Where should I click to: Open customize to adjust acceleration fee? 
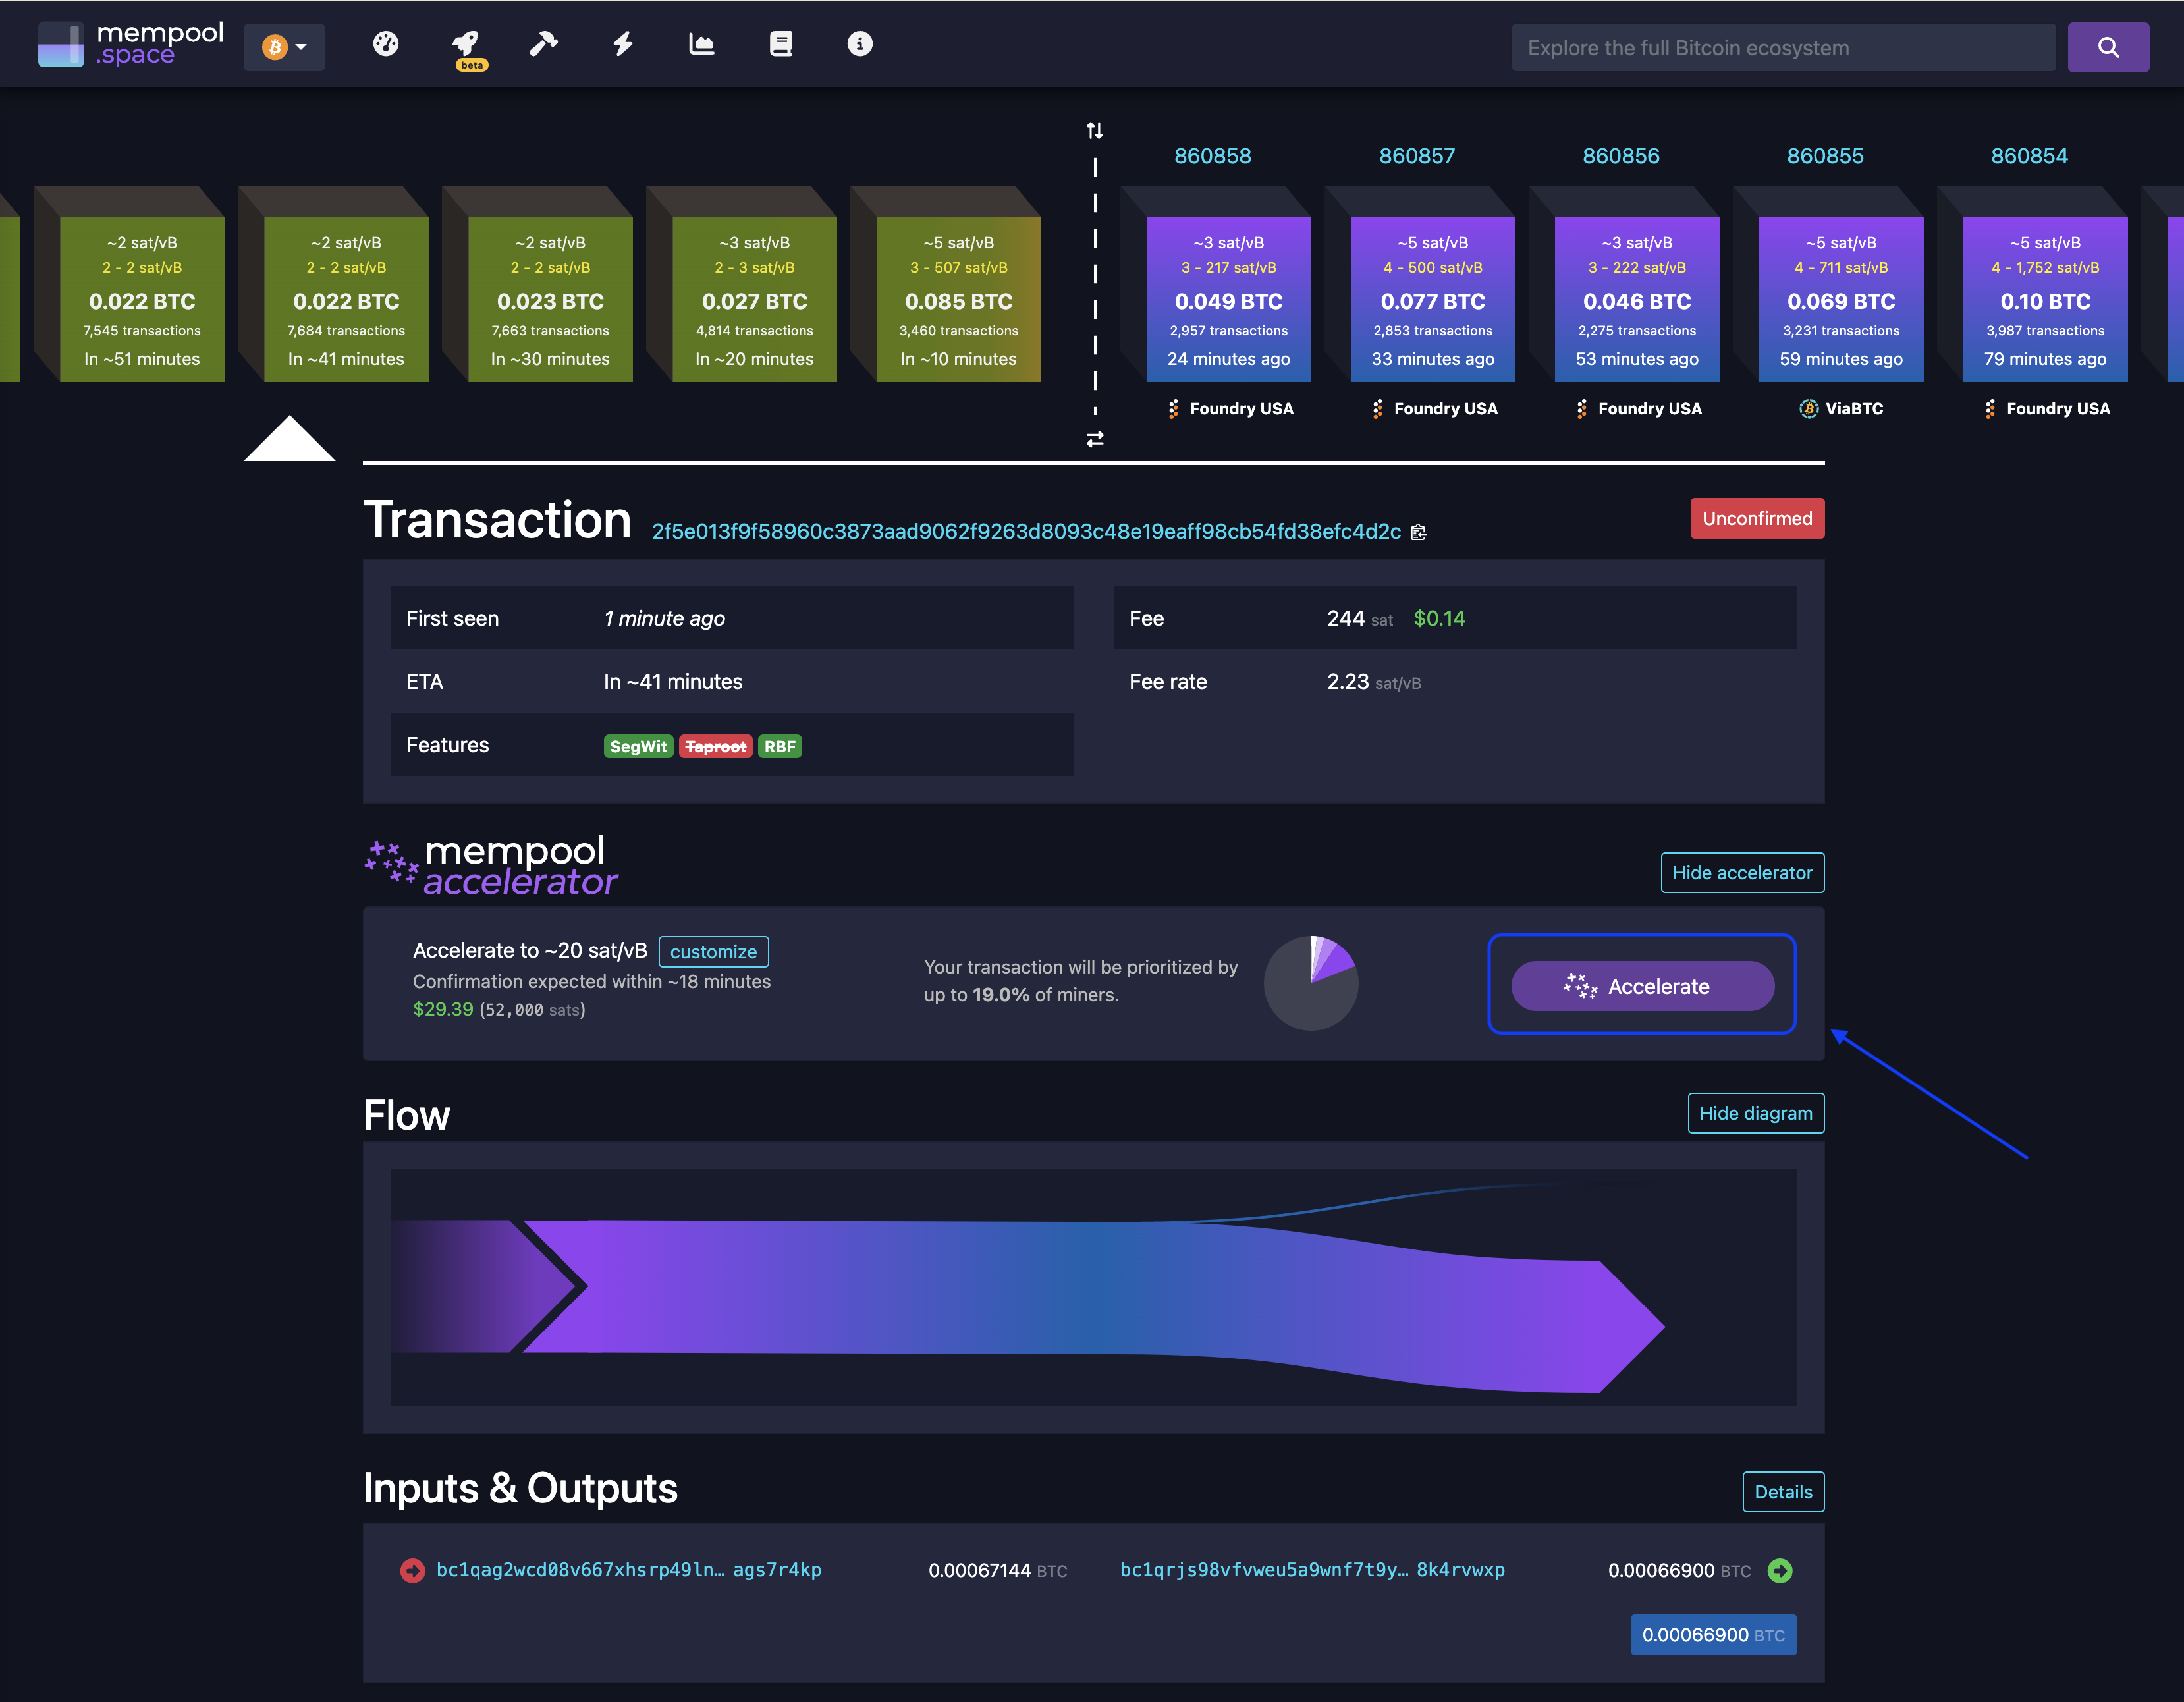click(713, 951)
